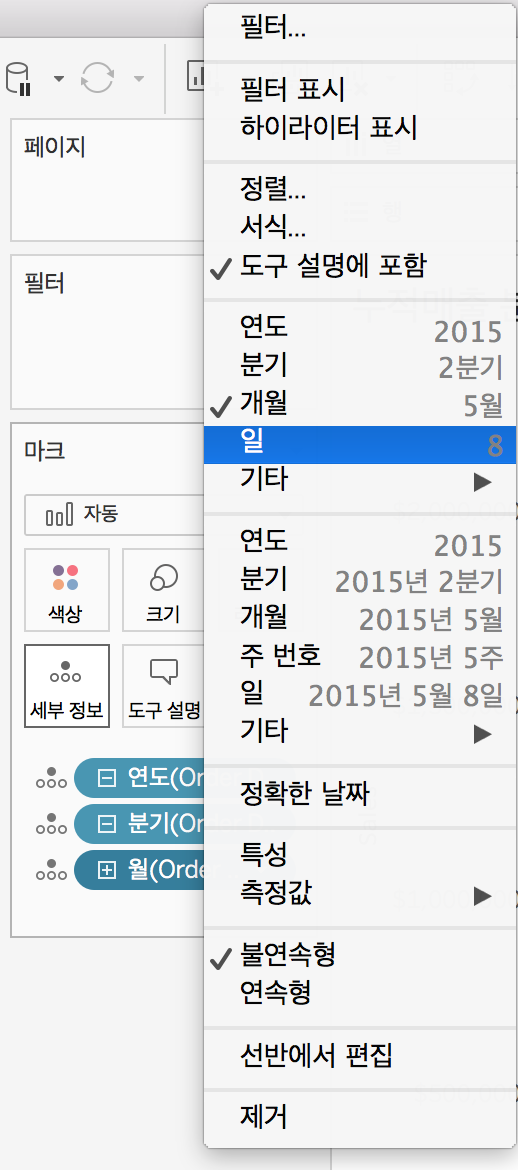Select discrete 연도 with value 2015
The height and width of the screenshot is (1170, 518).
pos(361,328)
